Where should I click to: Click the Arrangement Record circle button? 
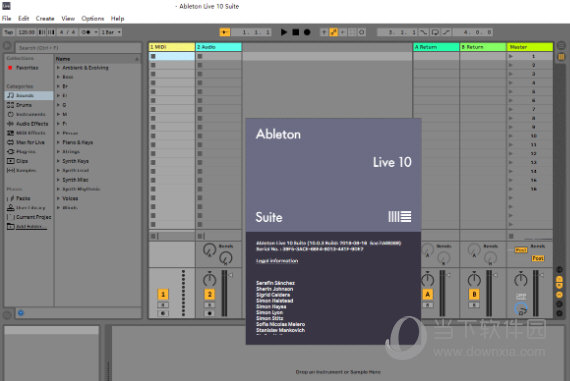click(x=307, y=32)
